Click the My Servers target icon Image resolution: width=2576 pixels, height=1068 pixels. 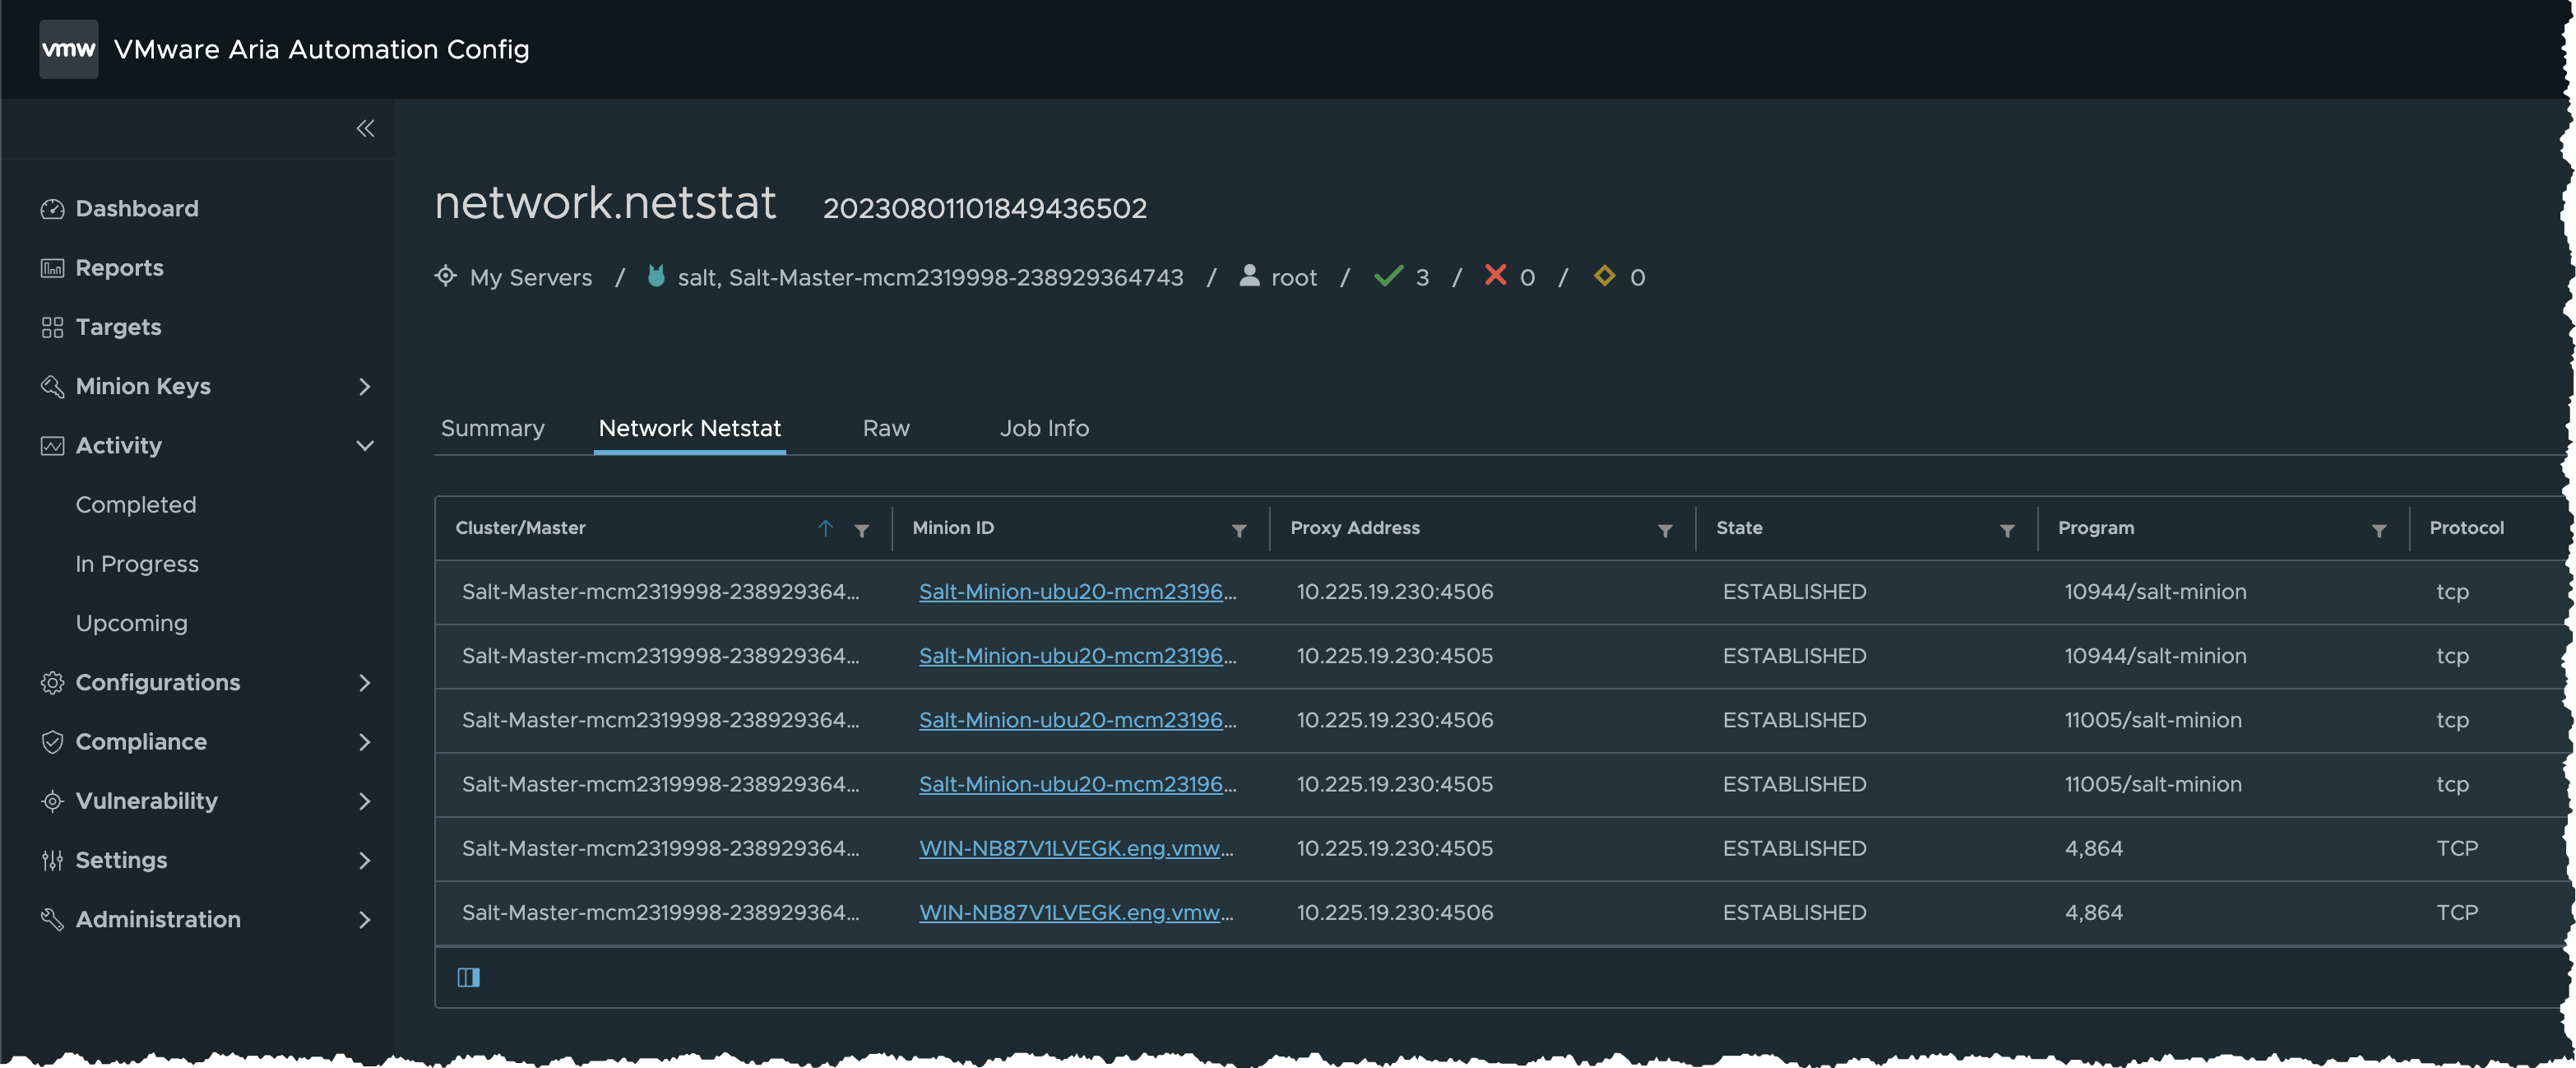(x=446, y=275)
